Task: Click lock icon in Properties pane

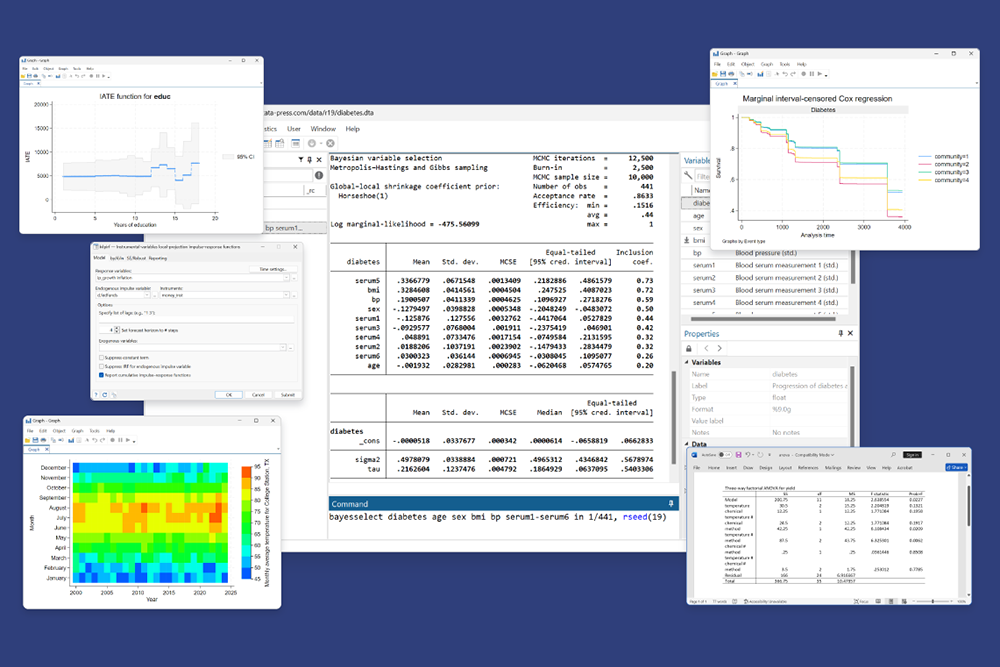Action: coord(689,348)
